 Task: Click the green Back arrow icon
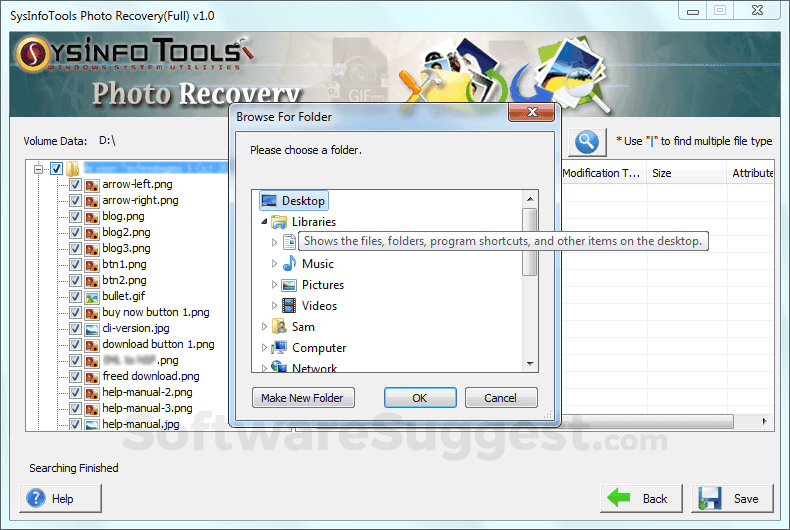coord(619,498)
